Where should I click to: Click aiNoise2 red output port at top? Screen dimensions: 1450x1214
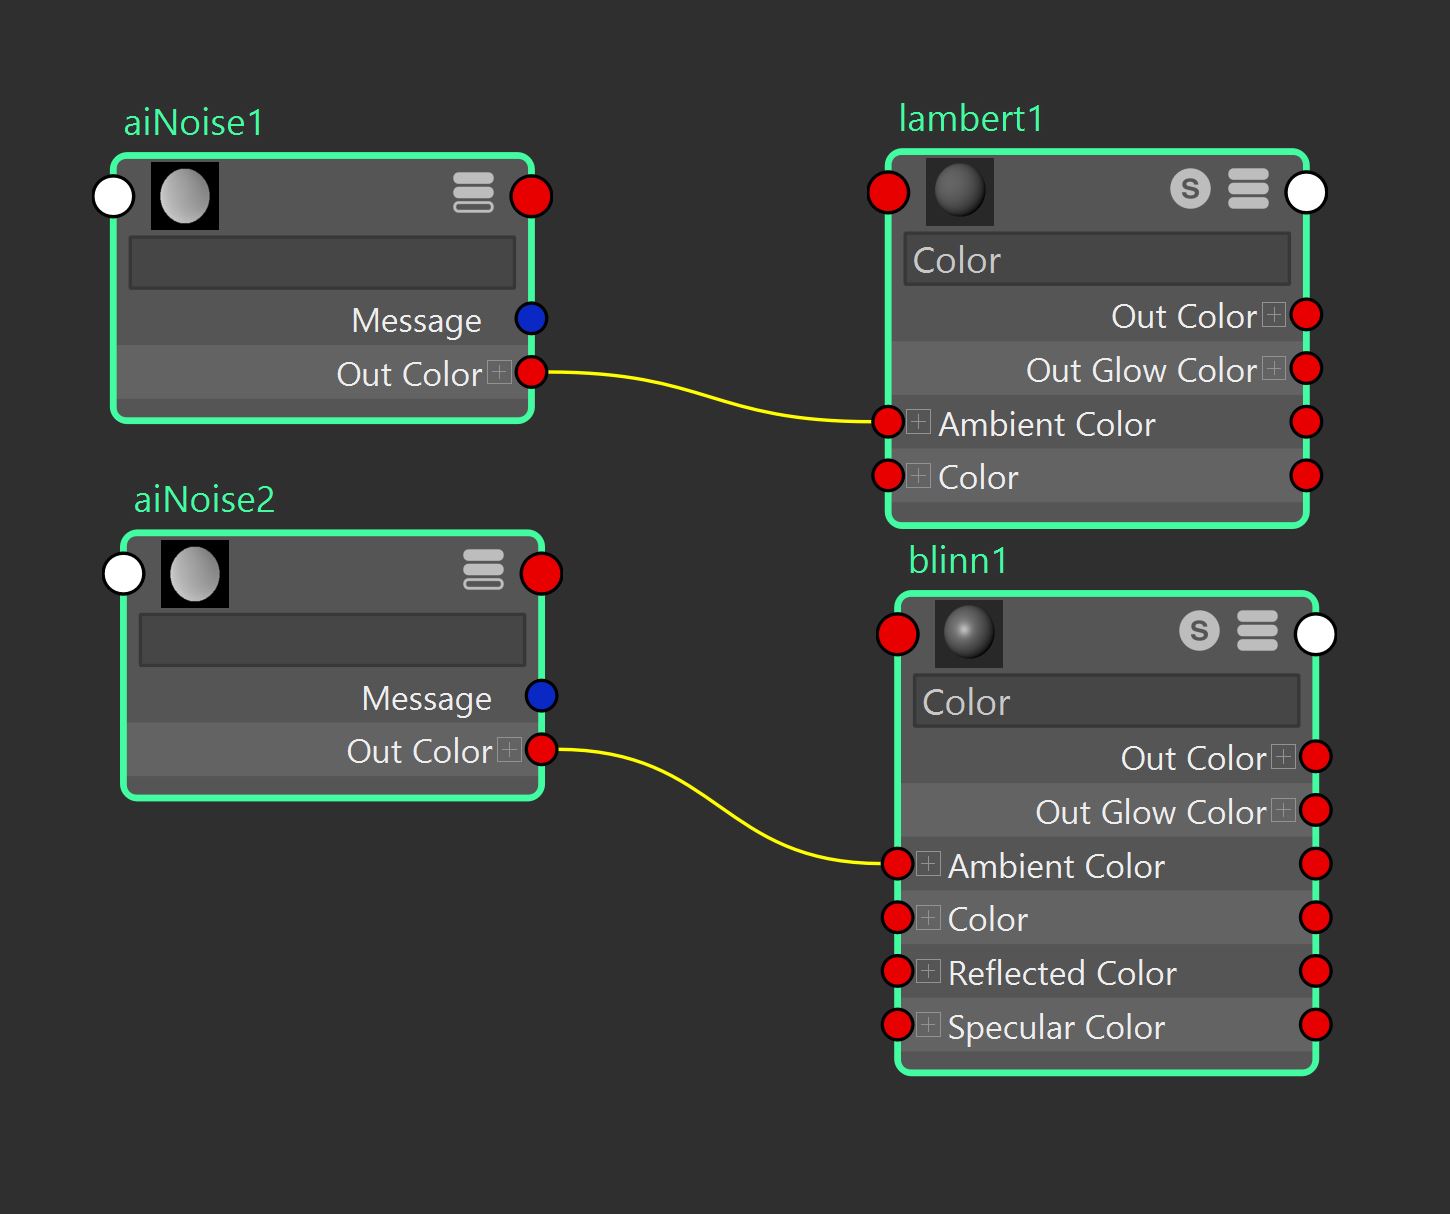(541, 574)
